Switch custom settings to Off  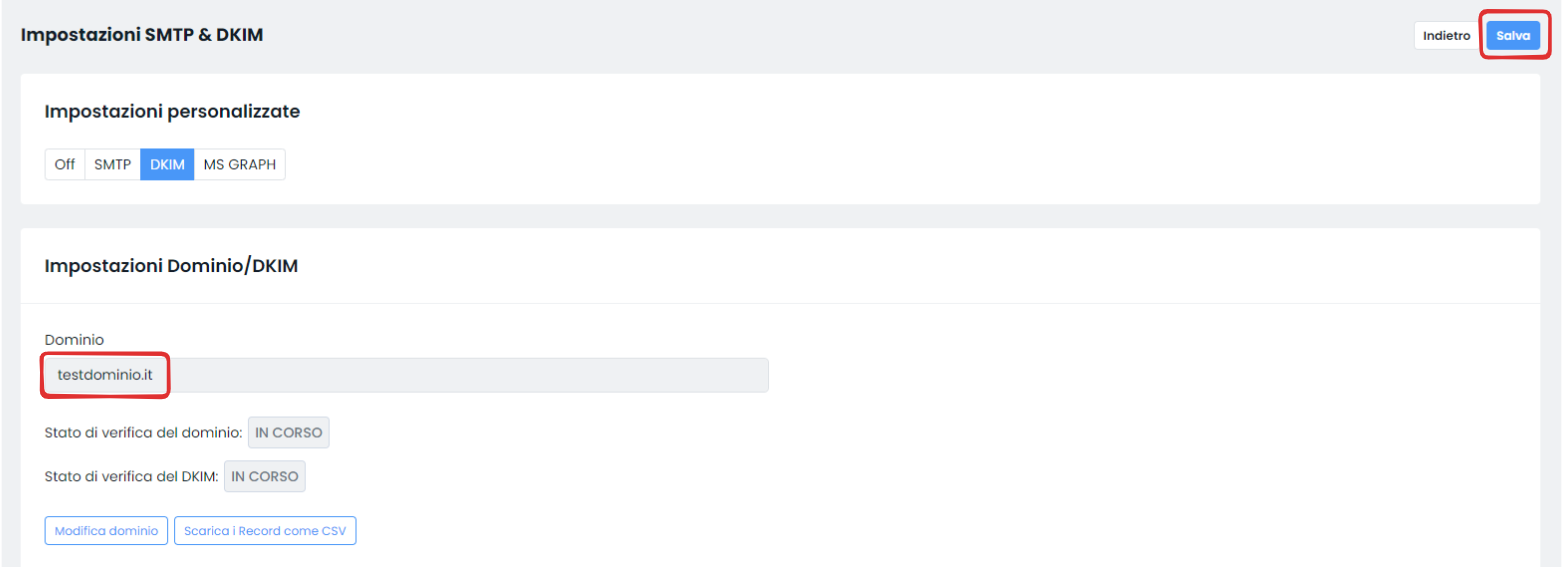pyautogui.click(x=65, y=165)
